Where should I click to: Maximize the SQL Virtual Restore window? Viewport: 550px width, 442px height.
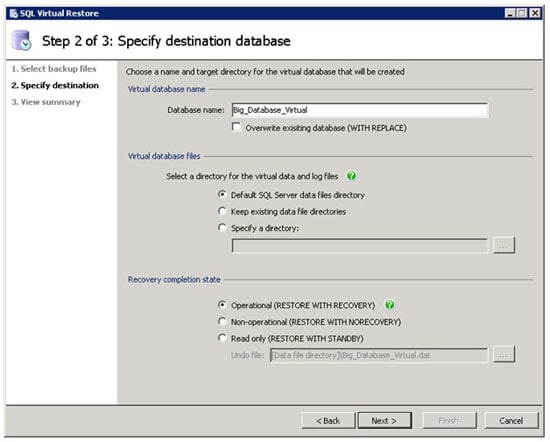[522, 13]
